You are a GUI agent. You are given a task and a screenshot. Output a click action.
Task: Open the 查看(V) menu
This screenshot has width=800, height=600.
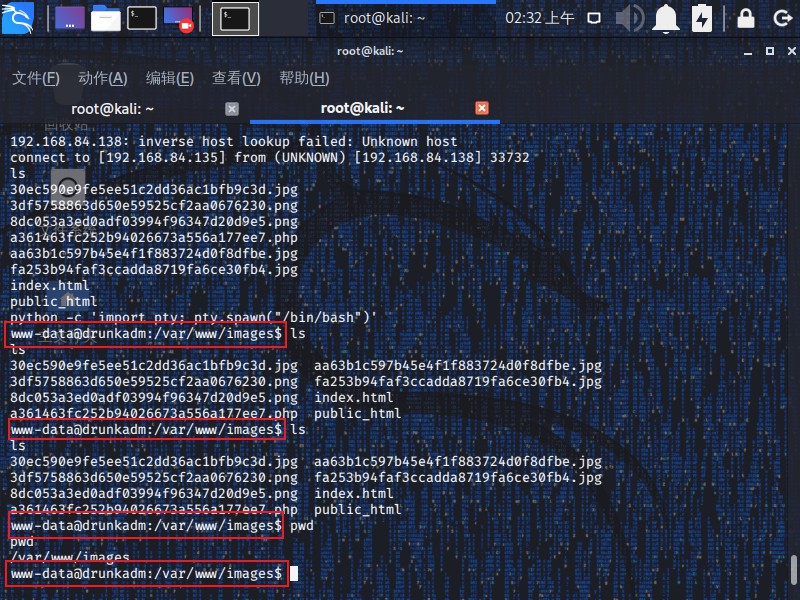[x=236, y=78]
